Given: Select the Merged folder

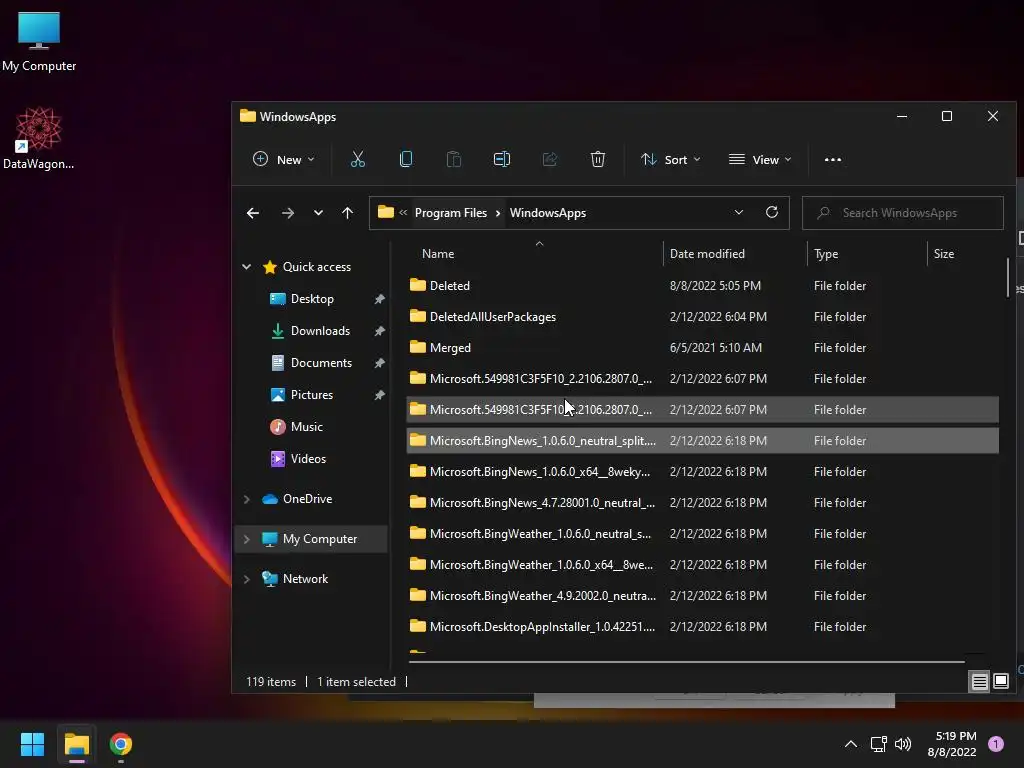Looking at the screenshot, I should coord(702,347).
